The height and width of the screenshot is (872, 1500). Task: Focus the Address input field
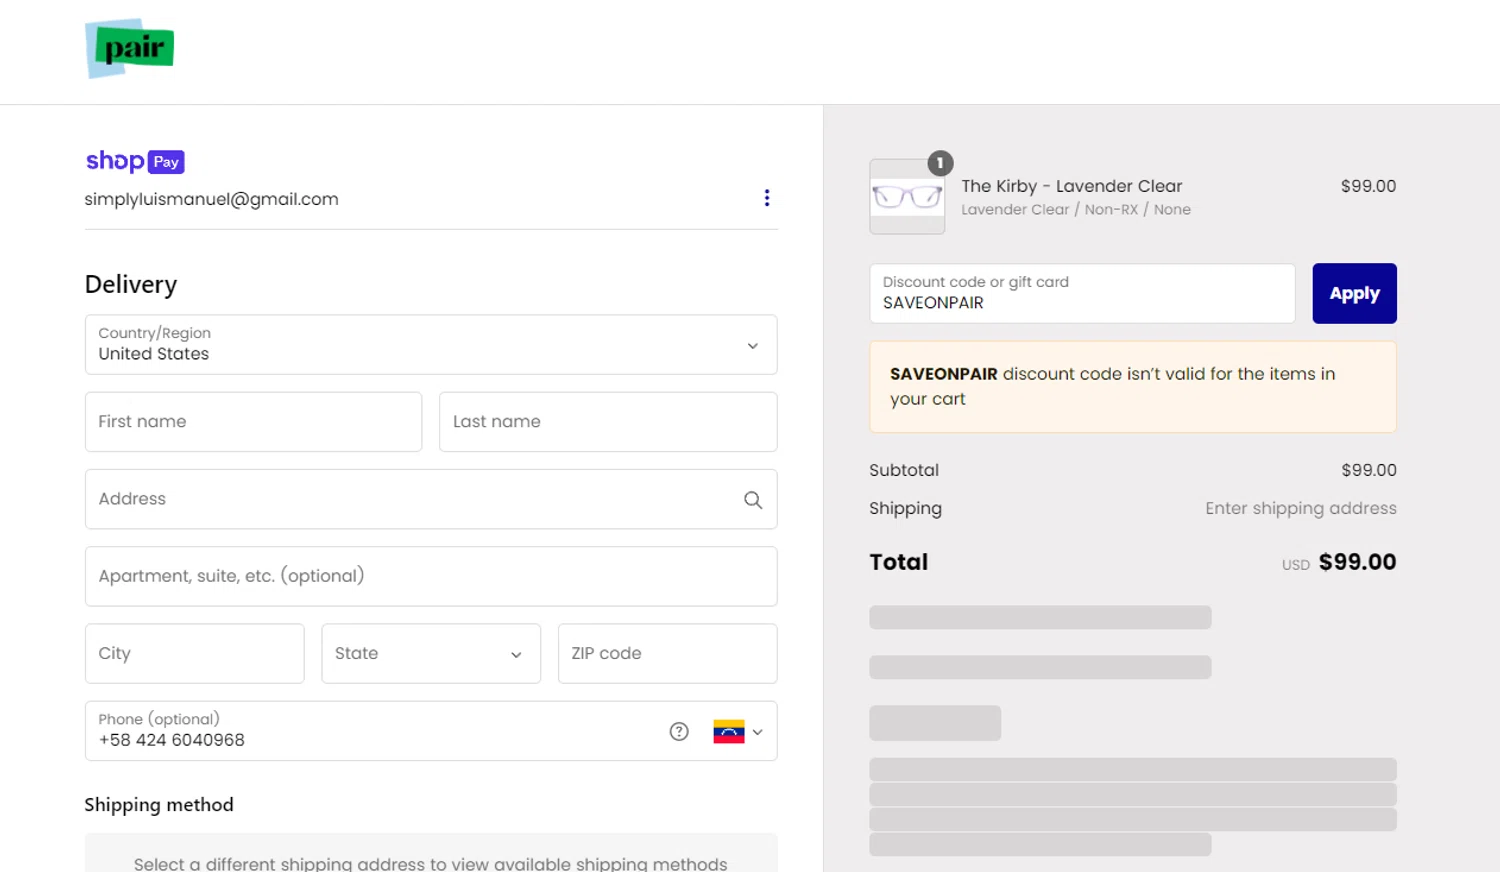(410, 500)
